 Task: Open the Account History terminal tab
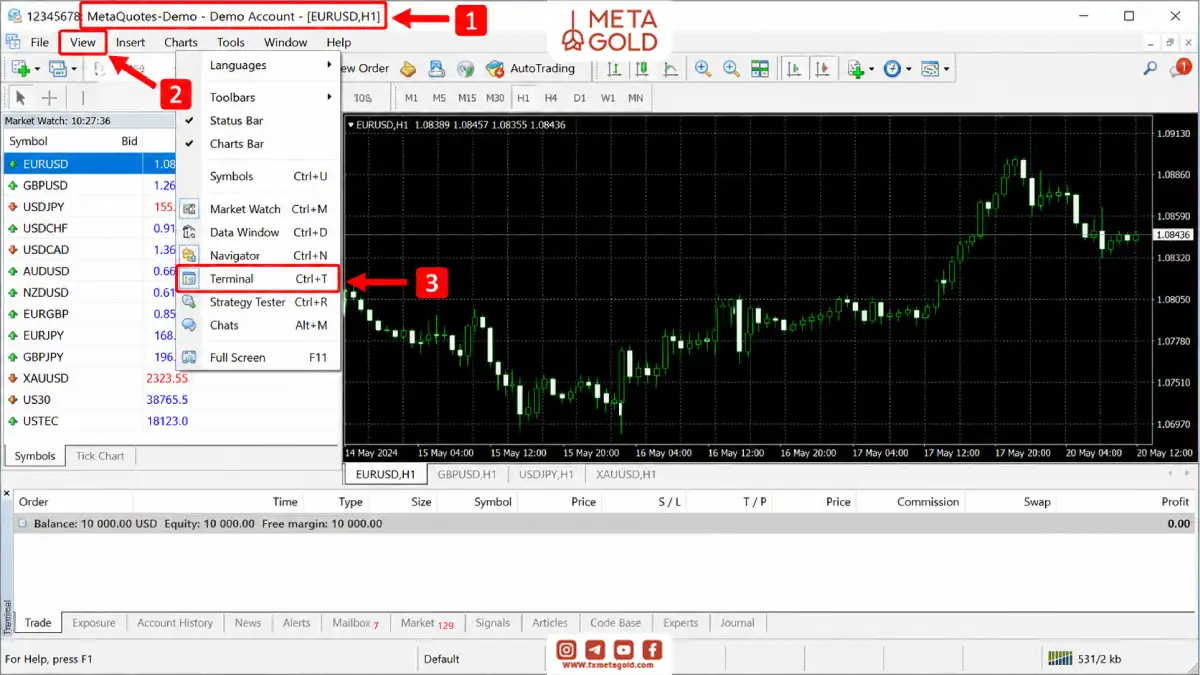[x=175, y=622]
